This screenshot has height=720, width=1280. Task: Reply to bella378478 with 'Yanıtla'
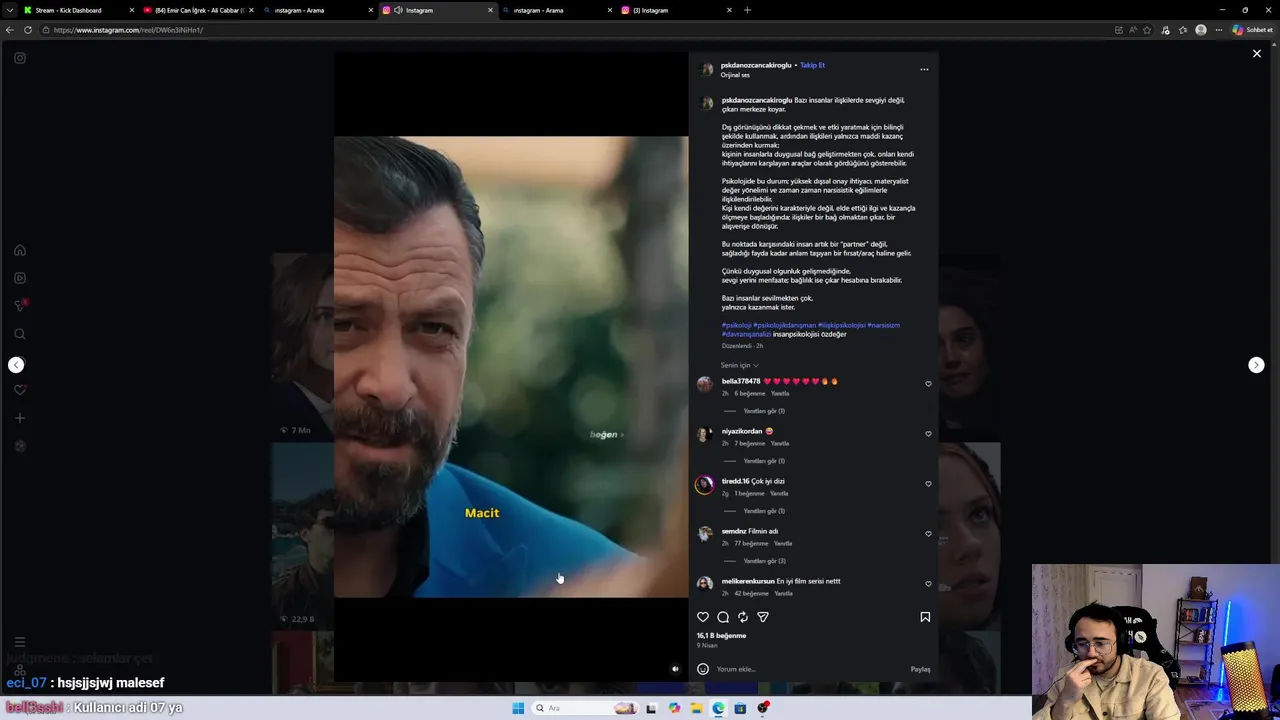pyautogui.click(x=780, y=393)
